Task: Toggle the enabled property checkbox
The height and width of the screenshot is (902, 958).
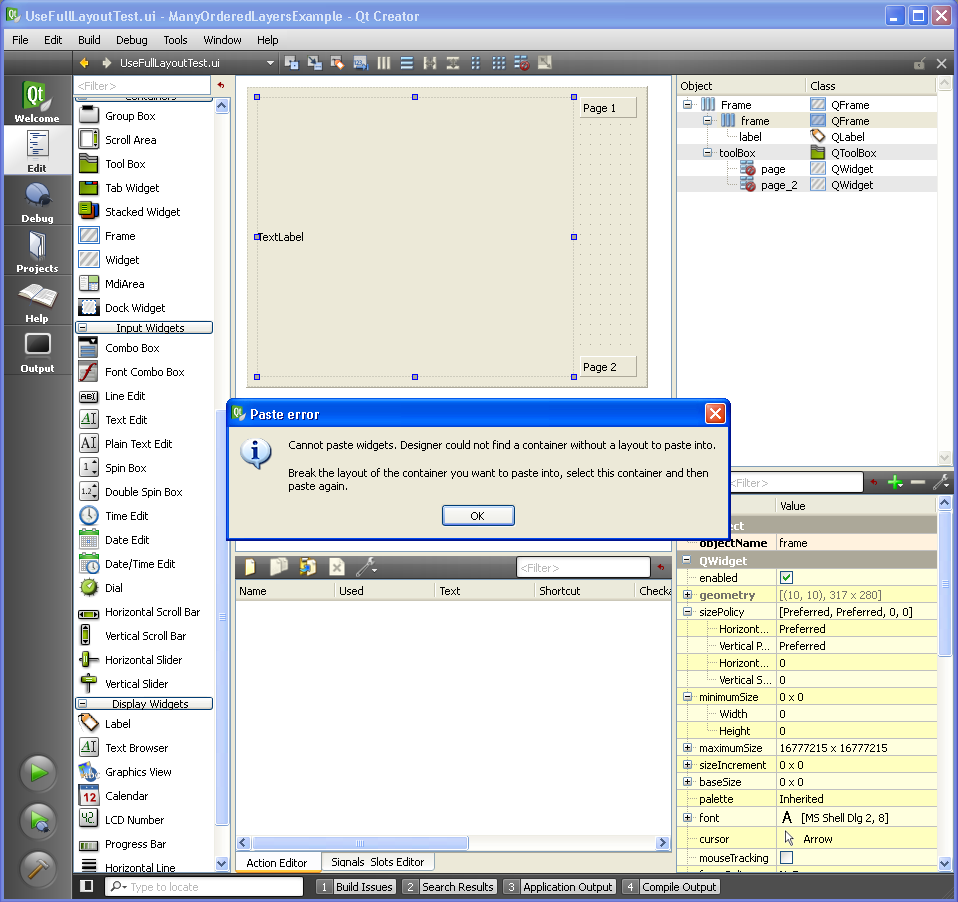Action: [786, 578]
